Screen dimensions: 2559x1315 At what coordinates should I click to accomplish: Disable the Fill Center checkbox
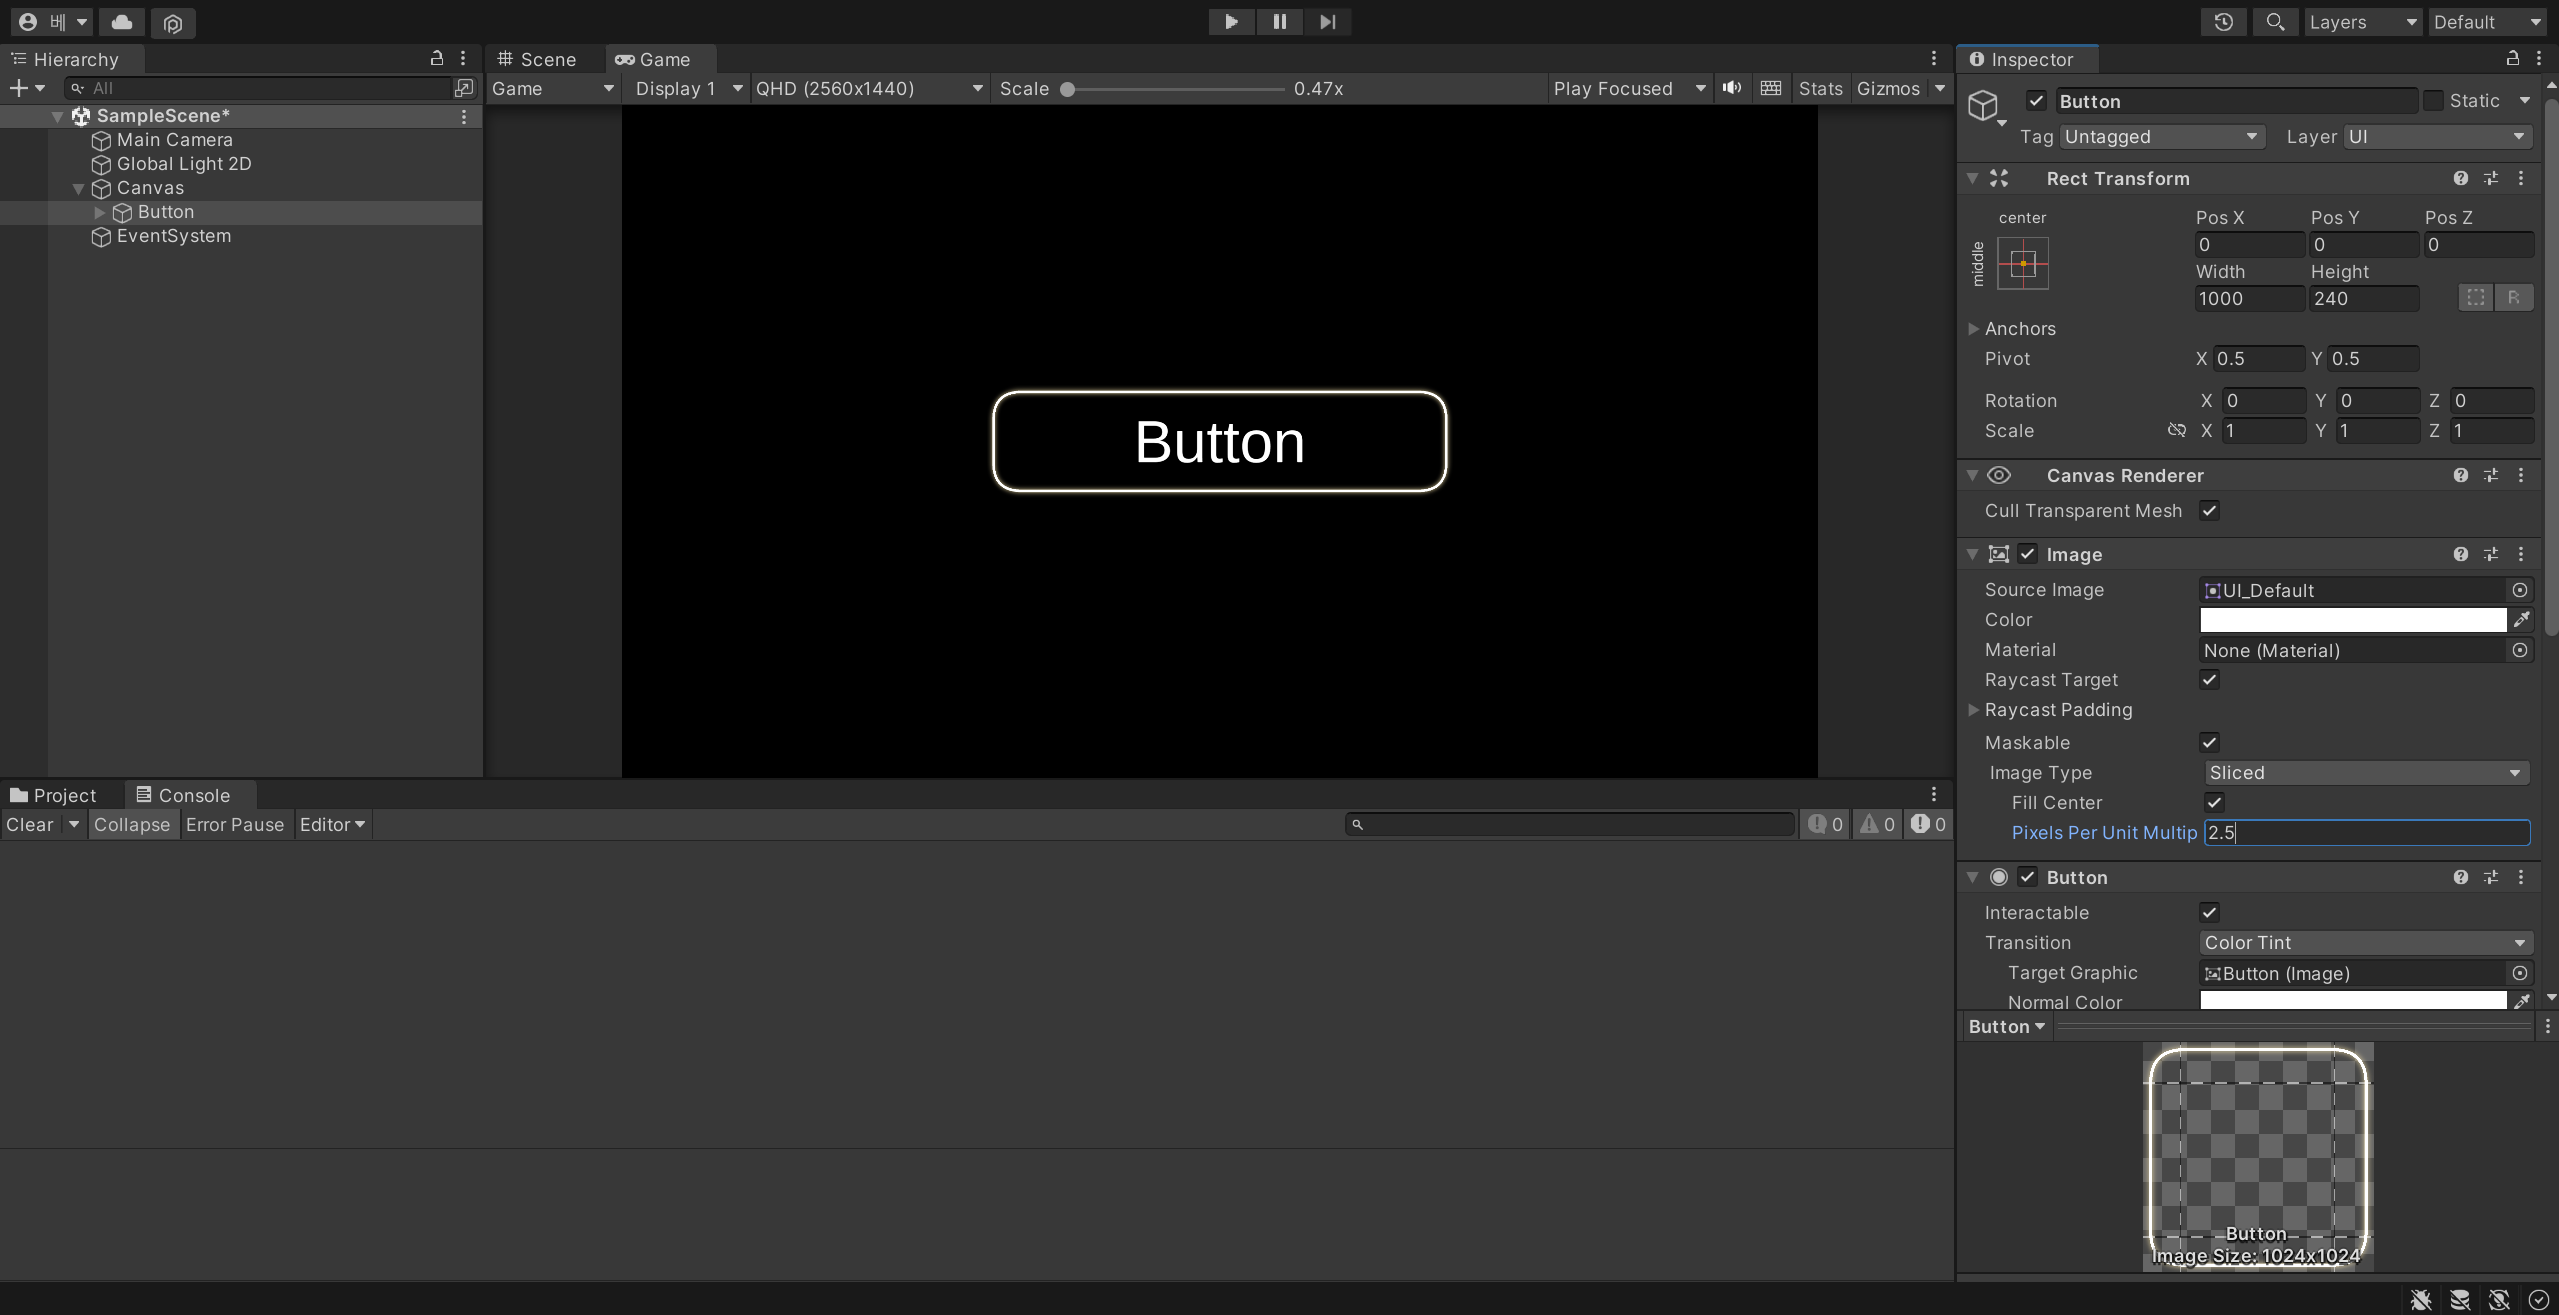point(2214,803)
